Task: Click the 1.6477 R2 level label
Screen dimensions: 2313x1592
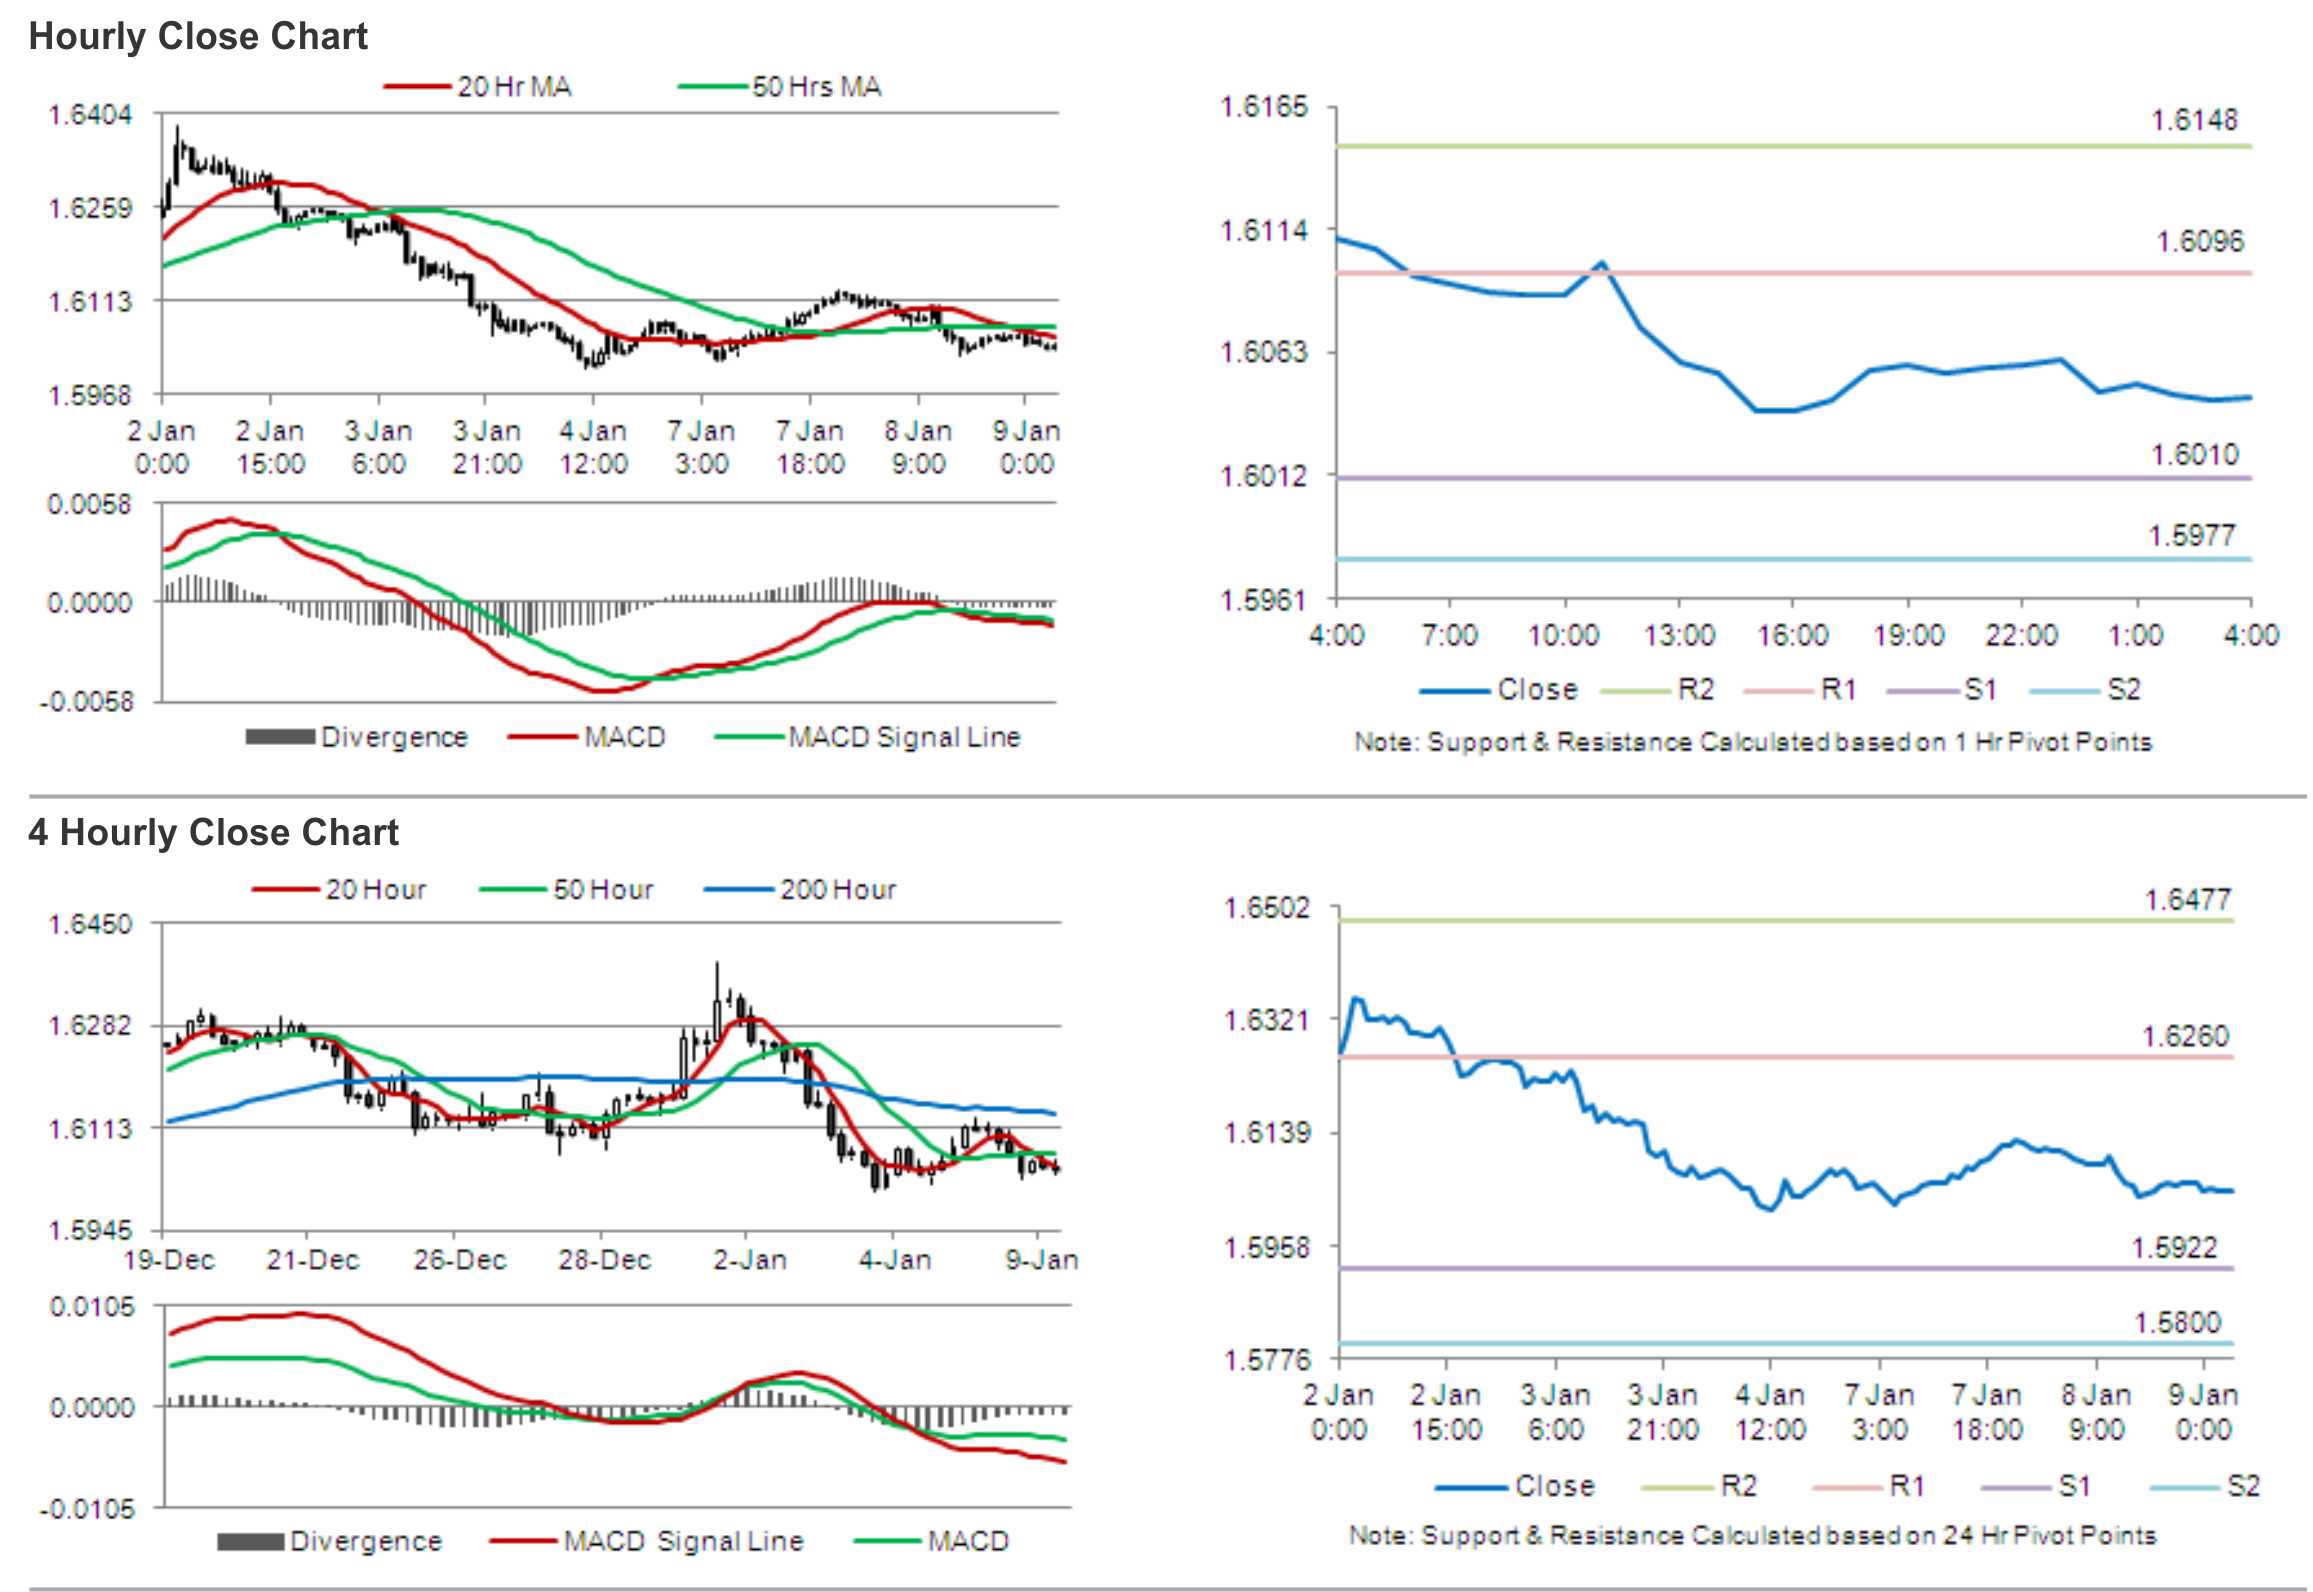Action: 2188,900
